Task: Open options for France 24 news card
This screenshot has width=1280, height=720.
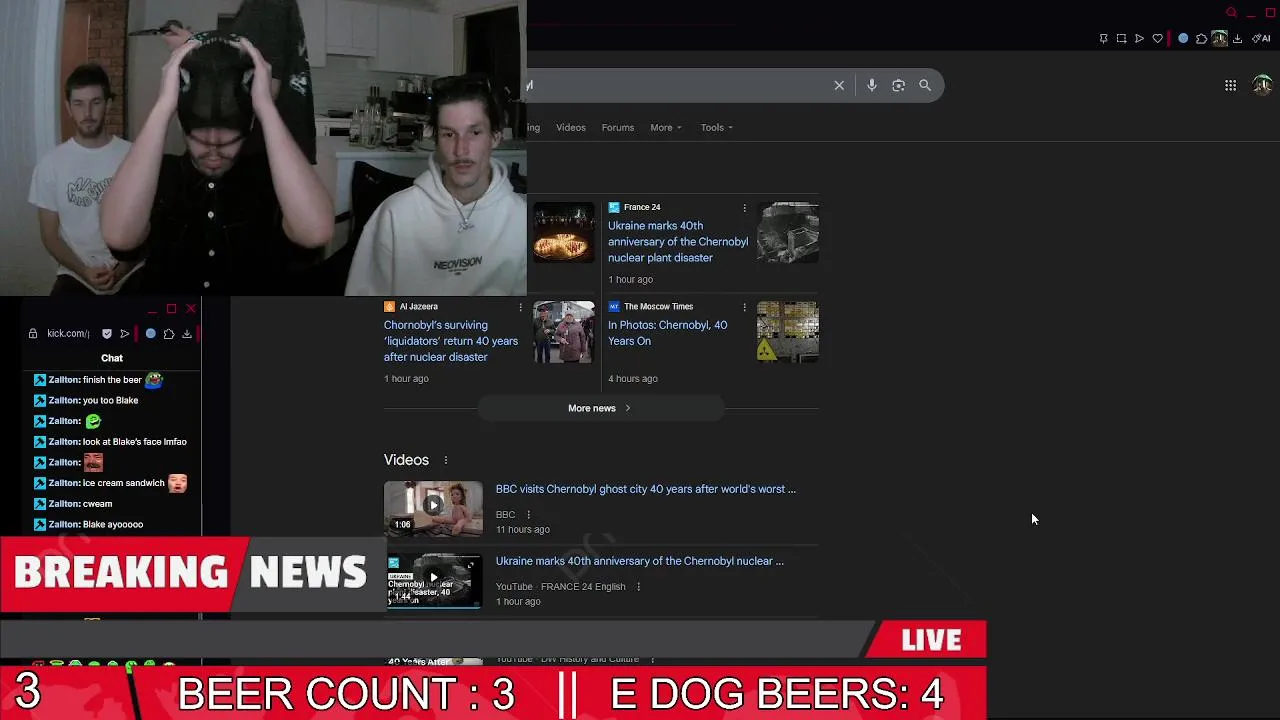Action: tap(744, 208)
